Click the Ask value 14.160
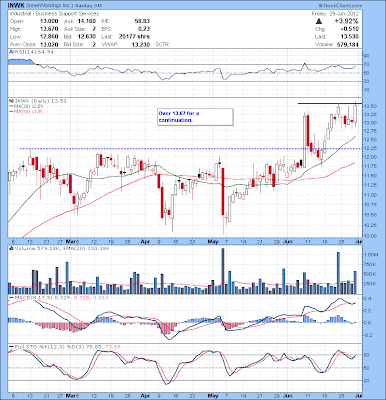Image resolution: width=386 pixels, height=400 pixels. click(x=87, y=21)
